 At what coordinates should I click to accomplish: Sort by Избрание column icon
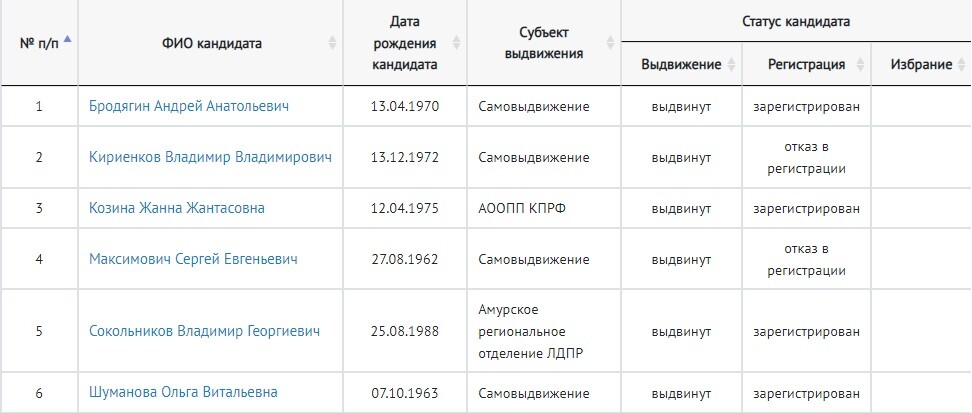(x=961, y=64)
